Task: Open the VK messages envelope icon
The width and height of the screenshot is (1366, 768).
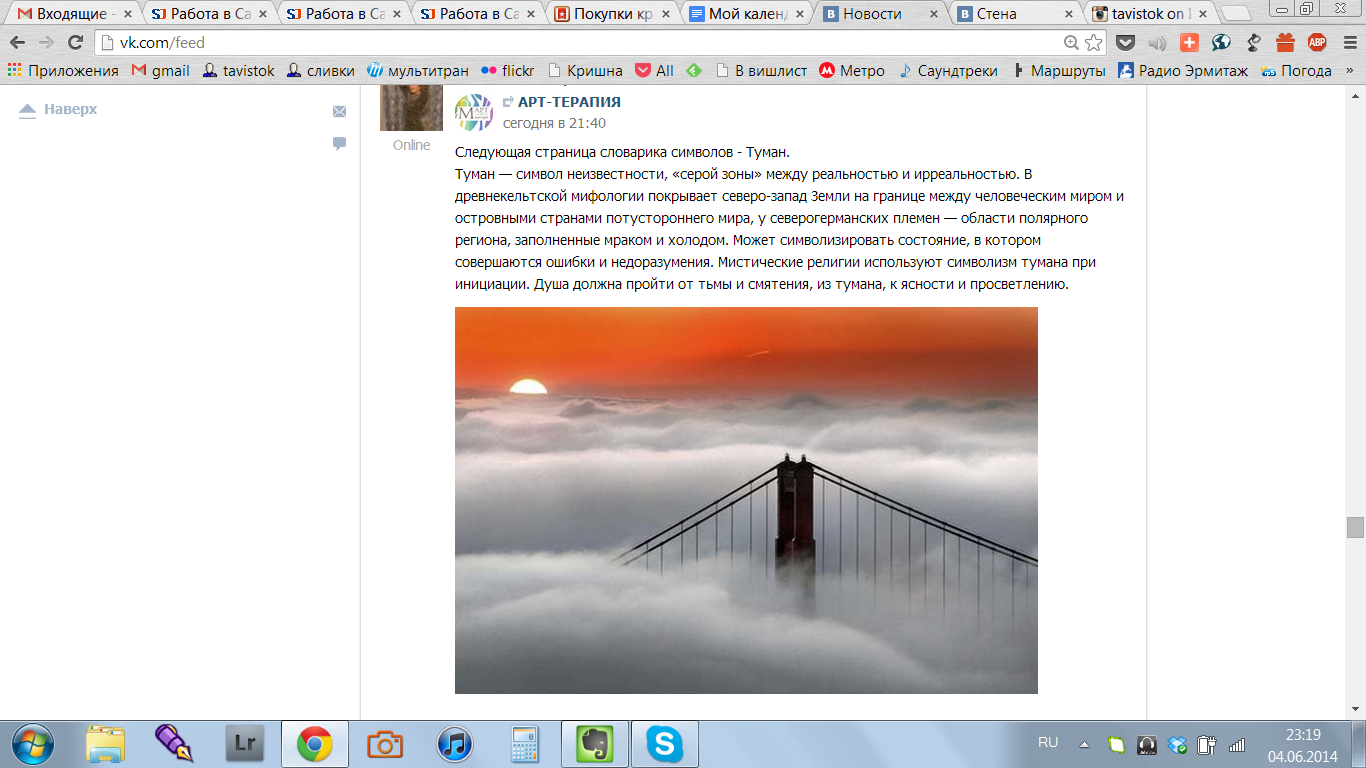Action: click(340, 112)
